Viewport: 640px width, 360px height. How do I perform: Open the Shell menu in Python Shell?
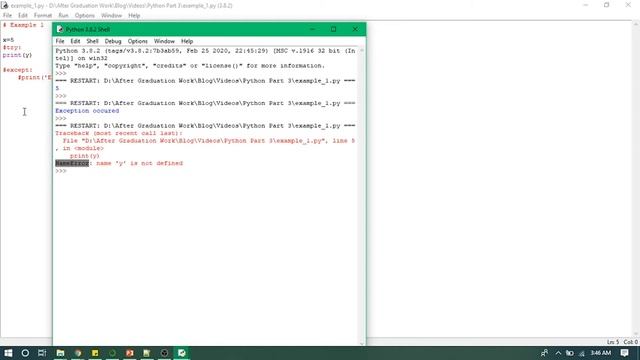pyautogui.click(x=92, y=41)
